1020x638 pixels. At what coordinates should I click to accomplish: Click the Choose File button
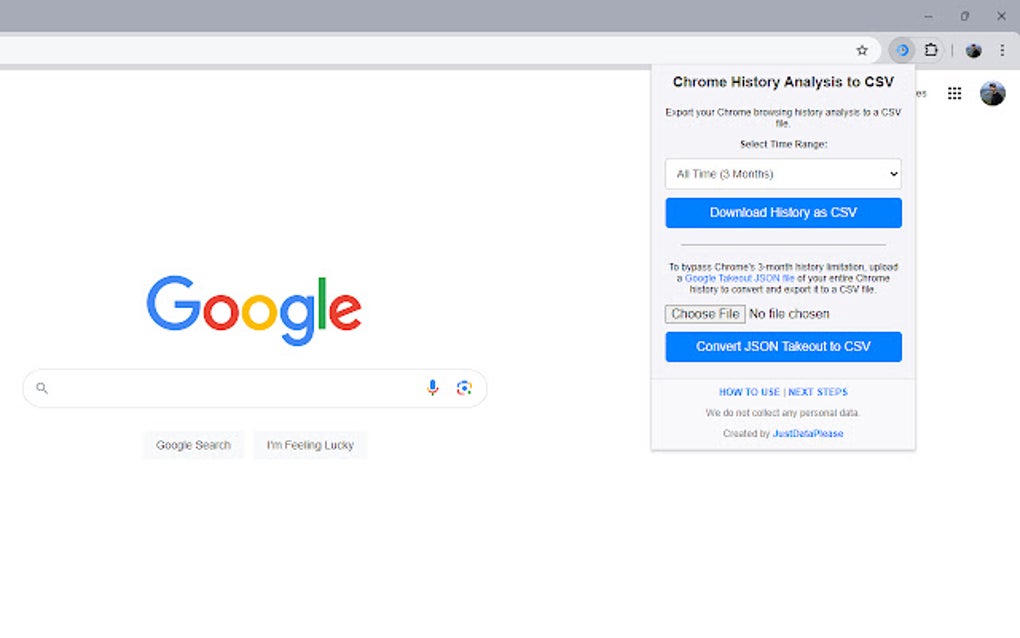(x=705, y=313)
